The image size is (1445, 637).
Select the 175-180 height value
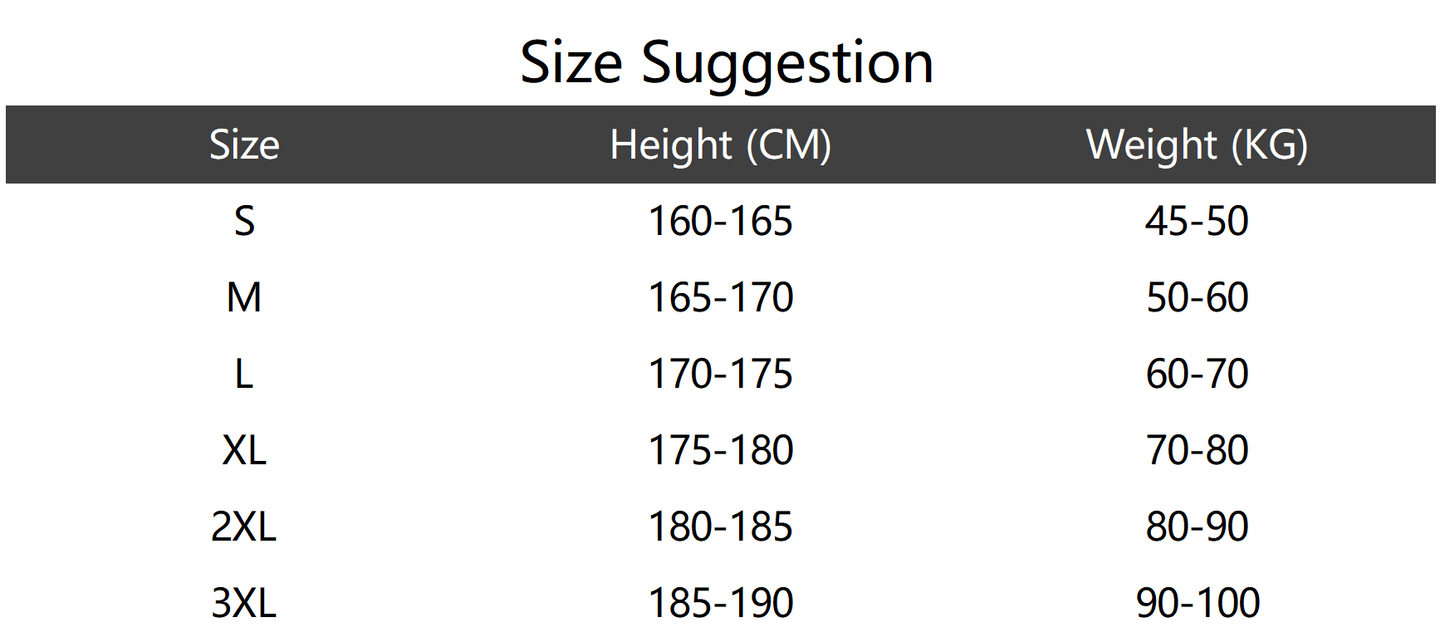(x=720, y=450)
